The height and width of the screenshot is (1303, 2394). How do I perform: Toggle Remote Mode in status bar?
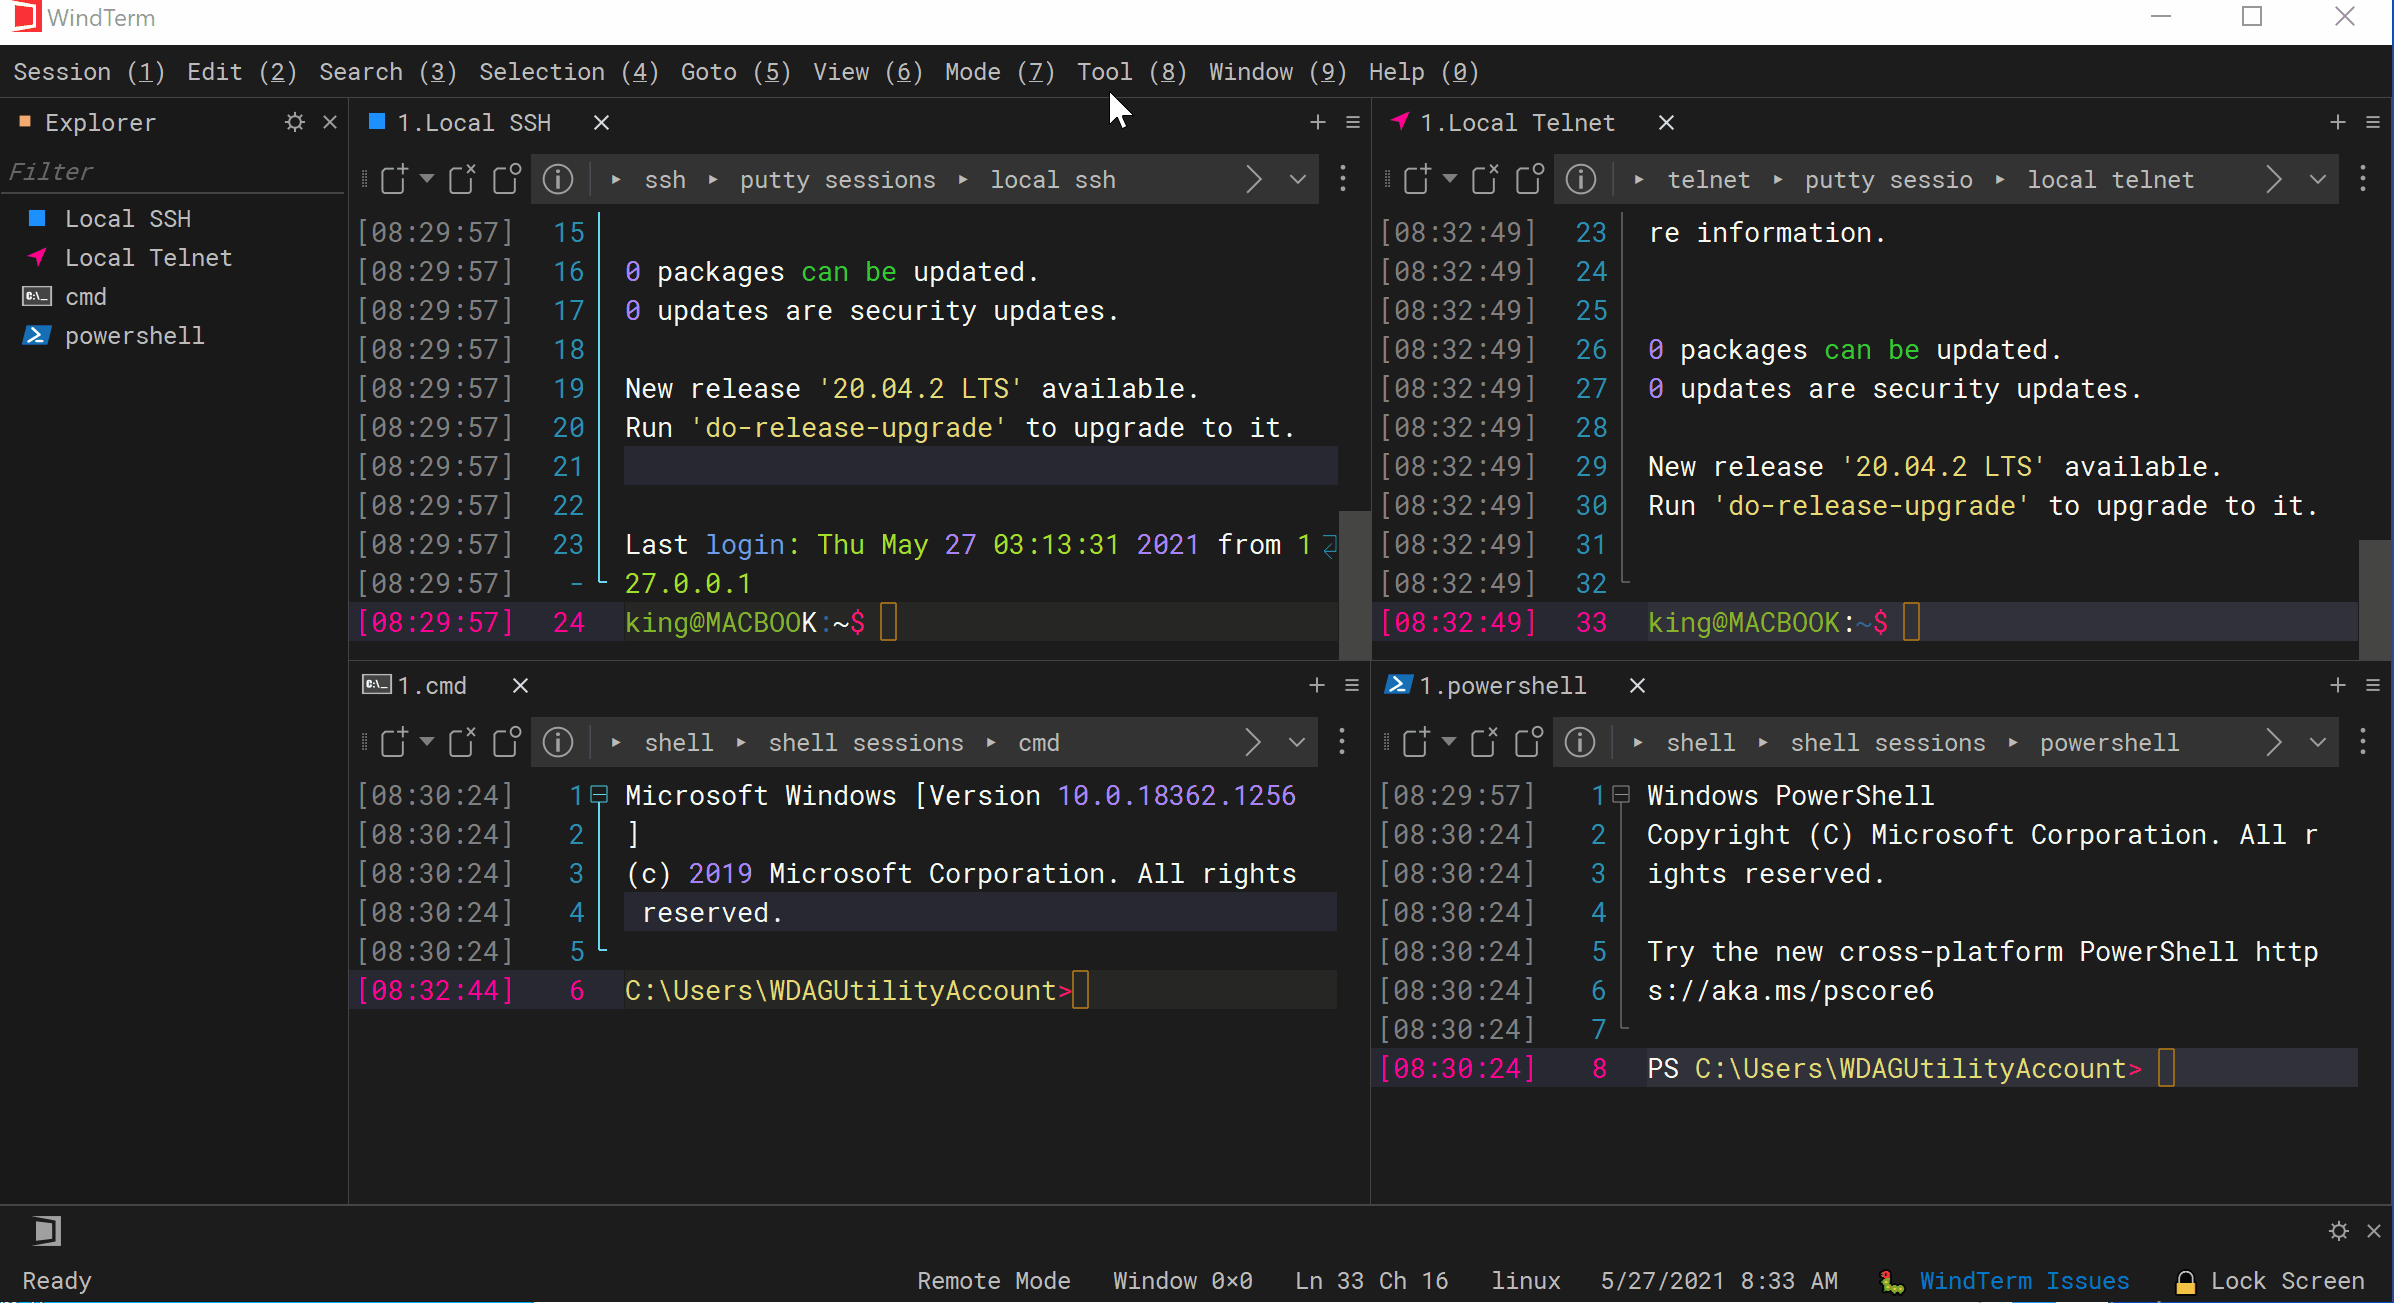click(x=993, y=1281)
